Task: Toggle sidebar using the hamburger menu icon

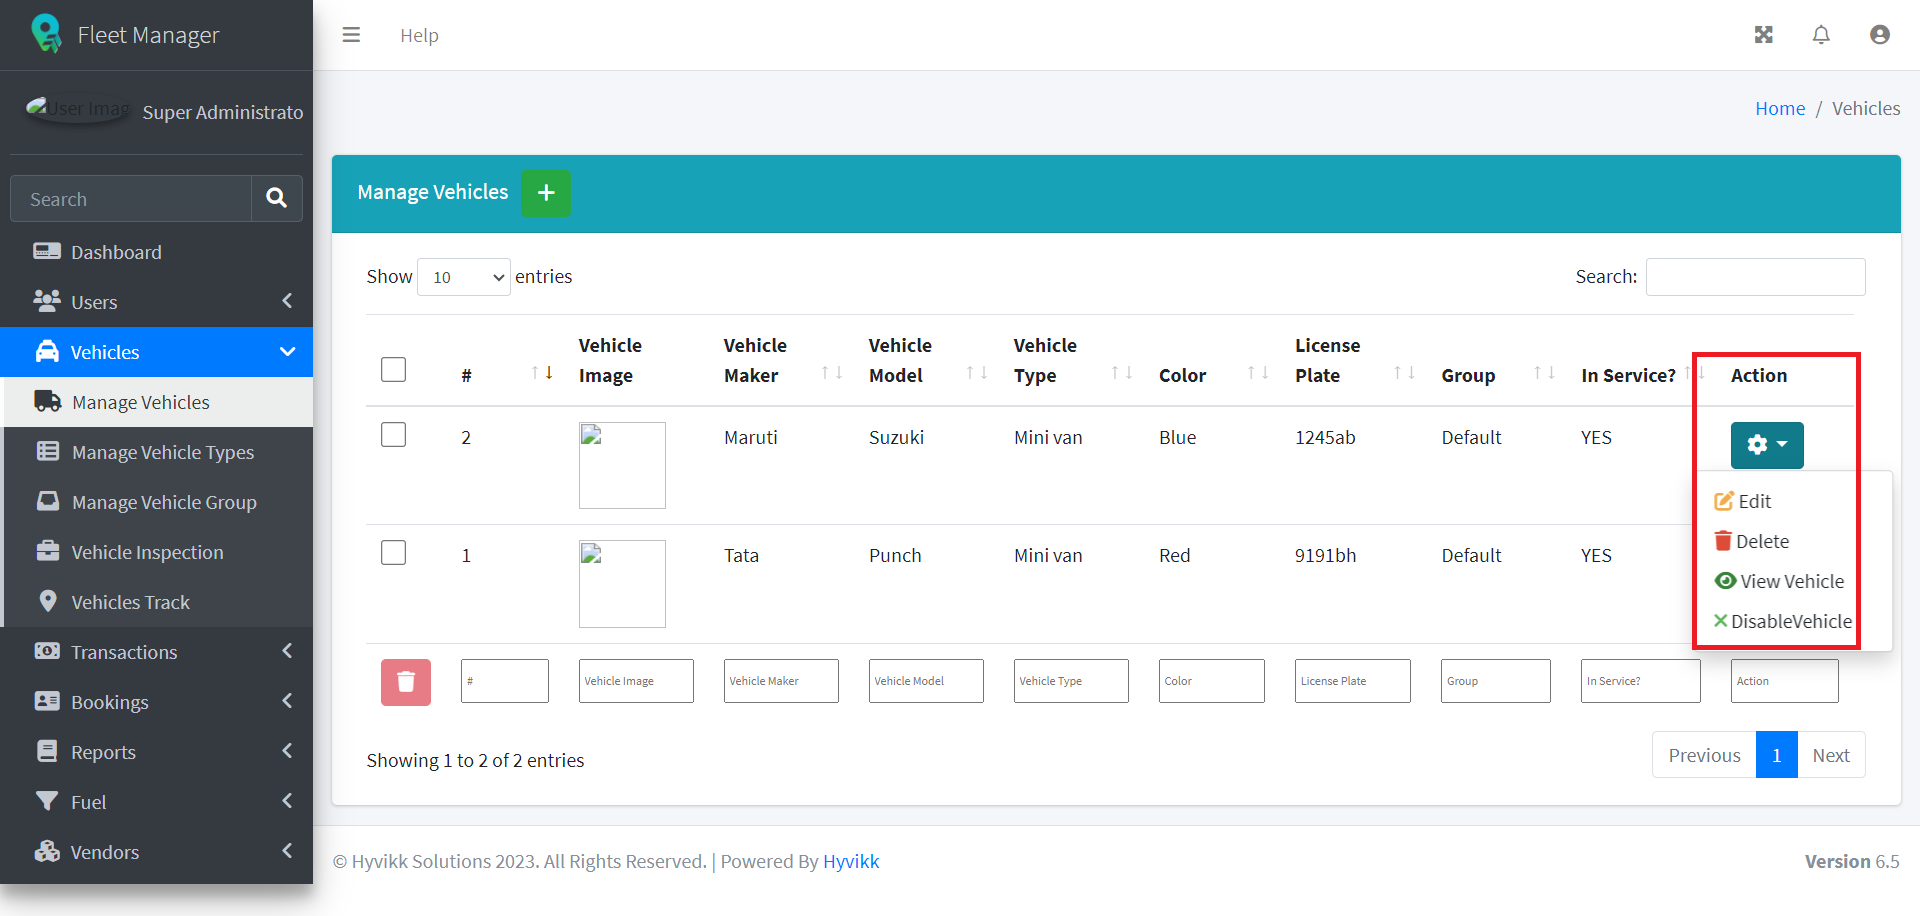Action: coord(351,35)
